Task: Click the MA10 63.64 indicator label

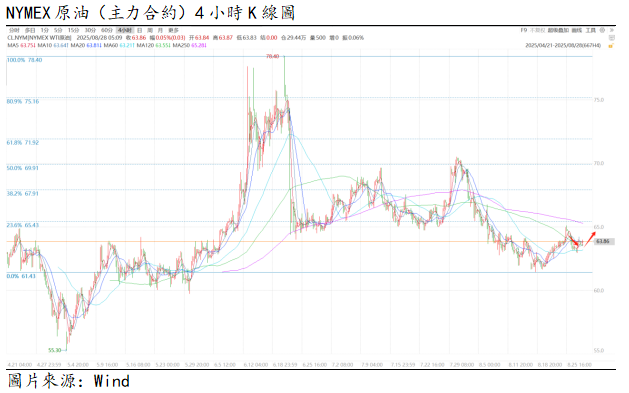Action: pos(53,46)
